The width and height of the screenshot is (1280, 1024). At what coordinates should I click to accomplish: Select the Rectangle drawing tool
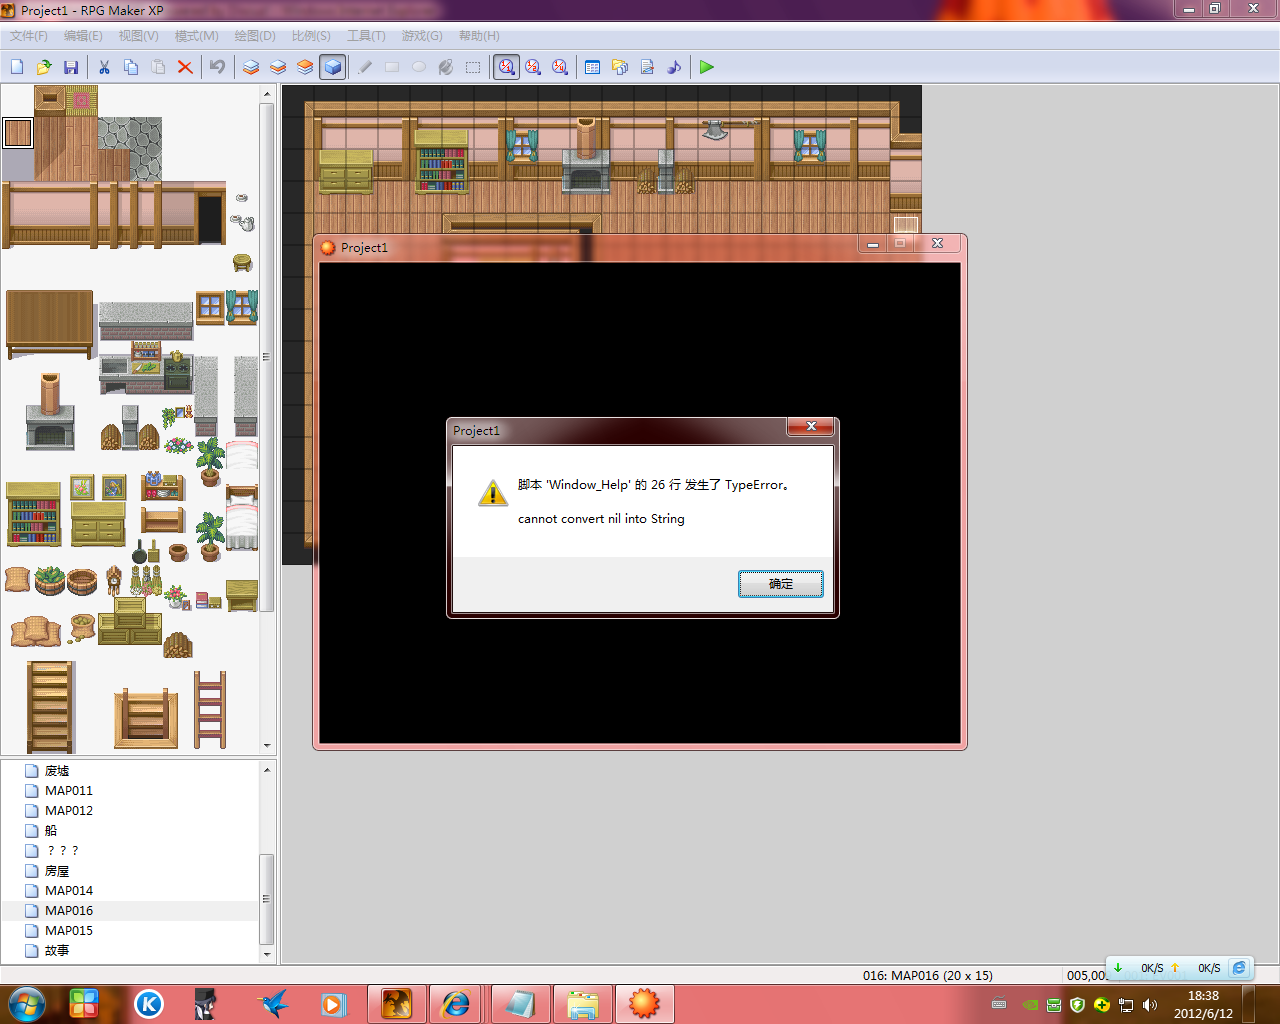pyautogui.click(x=392, y=67)
